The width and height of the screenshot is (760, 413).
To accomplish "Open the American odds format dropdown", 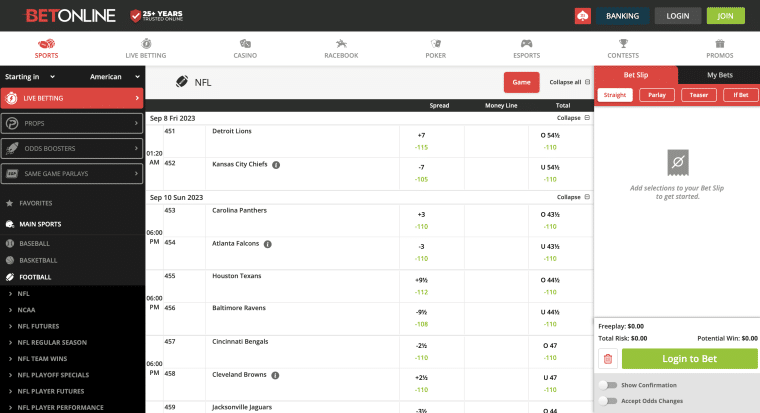I will (115, 77).
